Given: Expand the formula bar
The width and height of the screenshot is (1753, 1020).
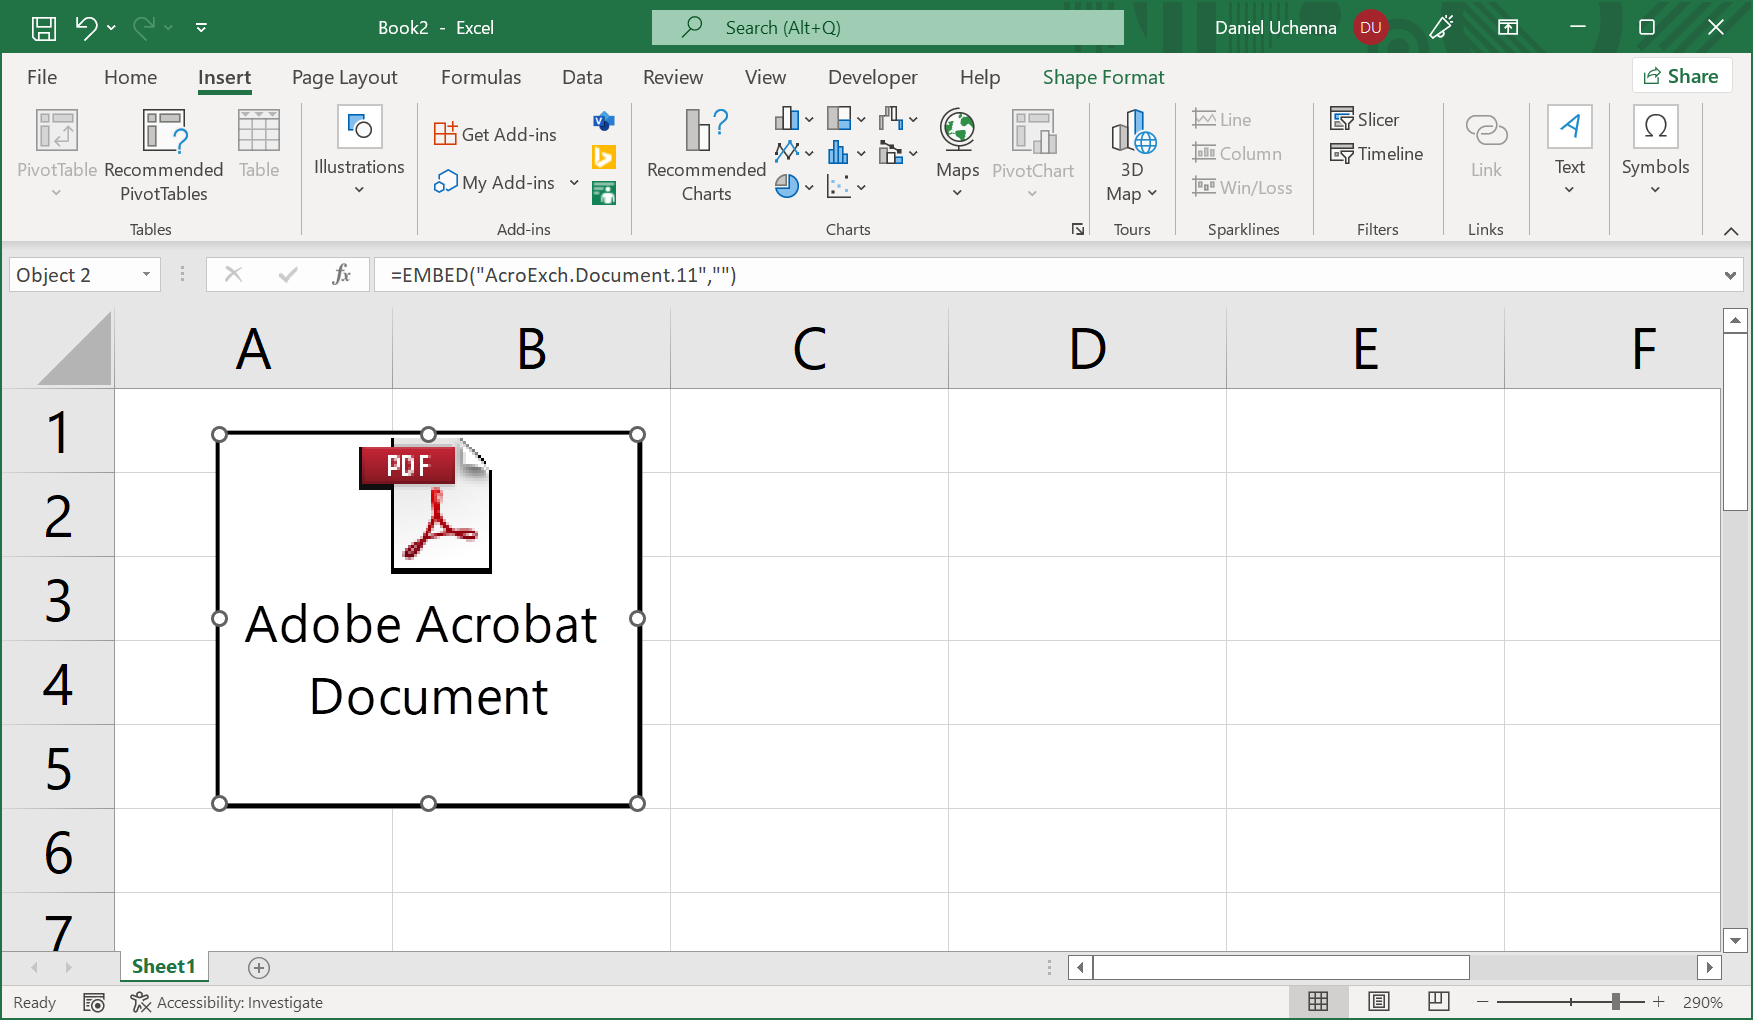Looking at the screenshot, I should pyautogui.click(x=1729, y=274).
